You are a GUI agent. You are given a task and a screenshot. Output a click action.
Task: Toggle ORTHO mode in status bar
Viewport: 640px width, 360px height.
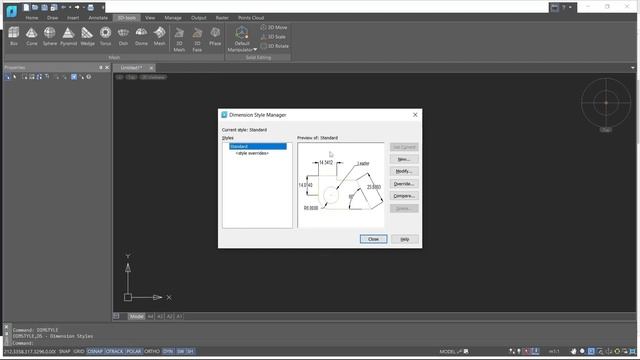click(x=152, y=351)
